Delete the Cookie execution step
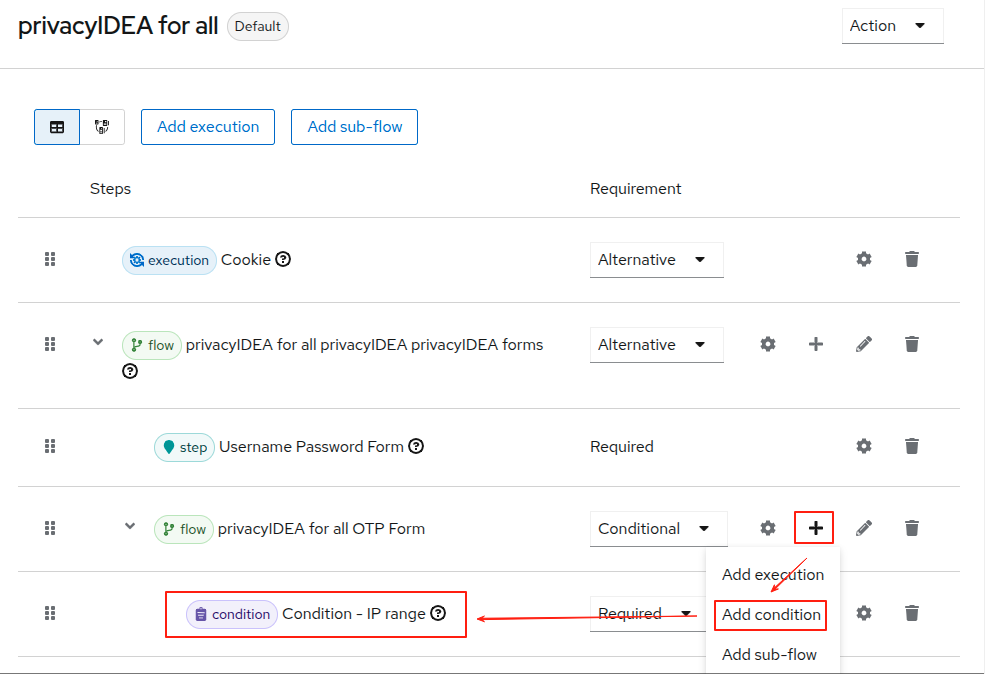This screenshot has width=985, height=674. point(912,259)
